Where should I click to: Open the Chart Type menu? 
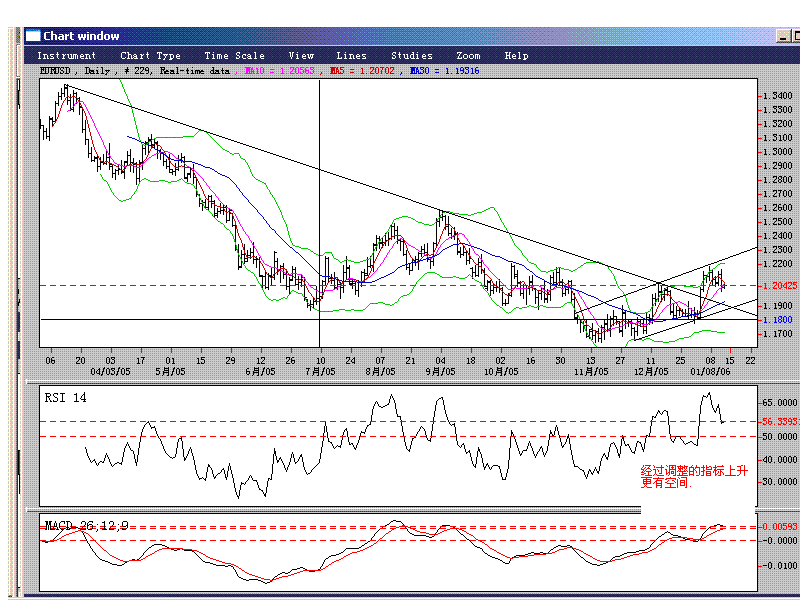pos(150,56)
